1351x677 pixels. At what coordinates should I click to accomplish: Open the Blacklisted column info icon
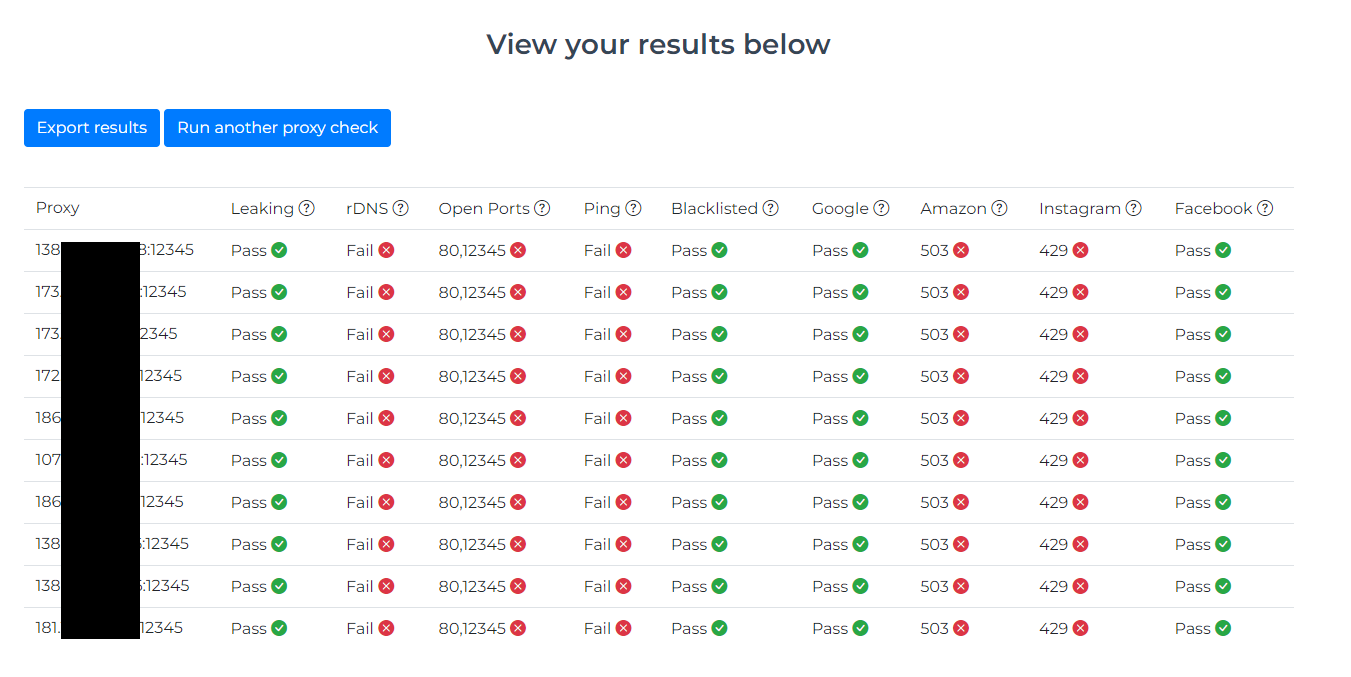click(x=771, y=208)
